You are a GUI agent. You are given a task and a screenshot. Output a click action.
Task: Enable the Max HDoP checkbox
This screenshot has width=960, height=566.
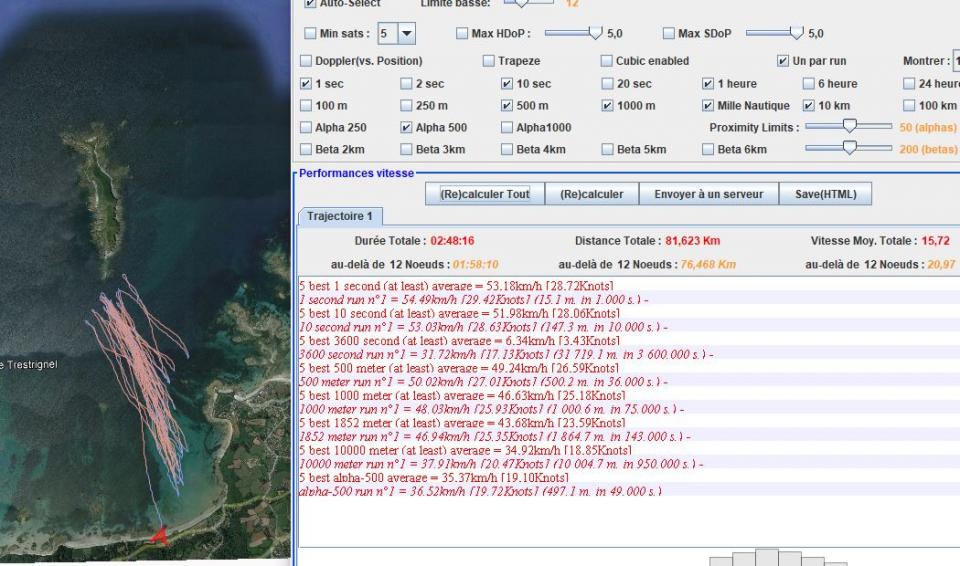(x=462, y=33)
